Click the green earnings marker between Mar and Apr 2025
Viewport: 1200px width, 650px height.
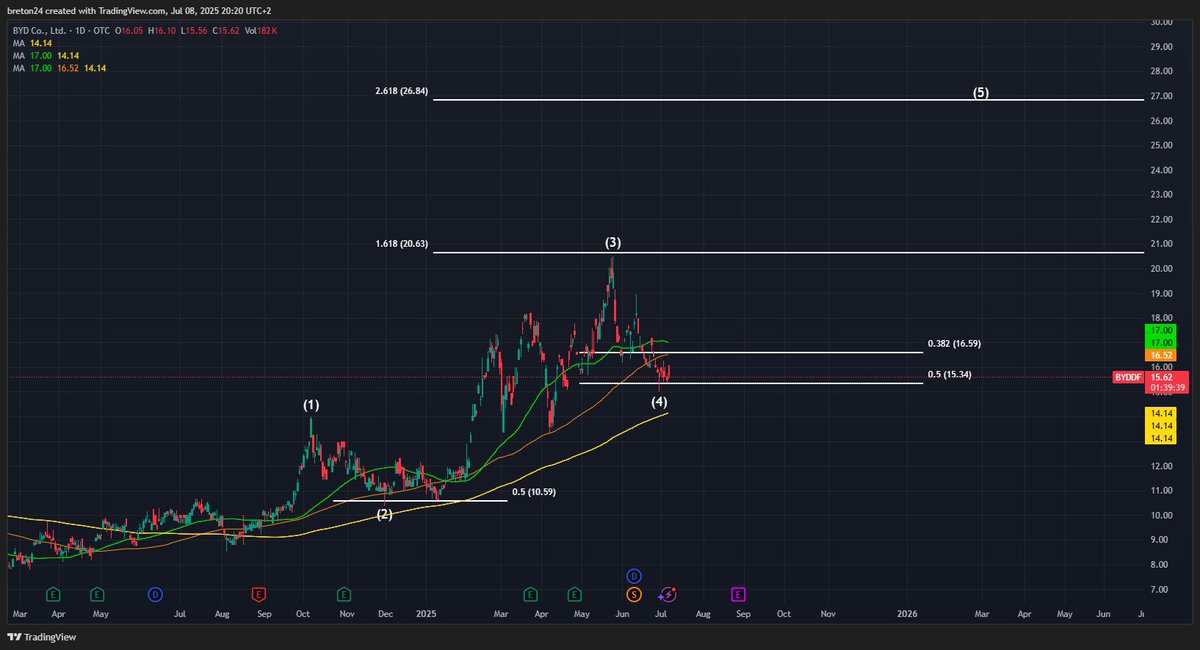tap(529, 594)
